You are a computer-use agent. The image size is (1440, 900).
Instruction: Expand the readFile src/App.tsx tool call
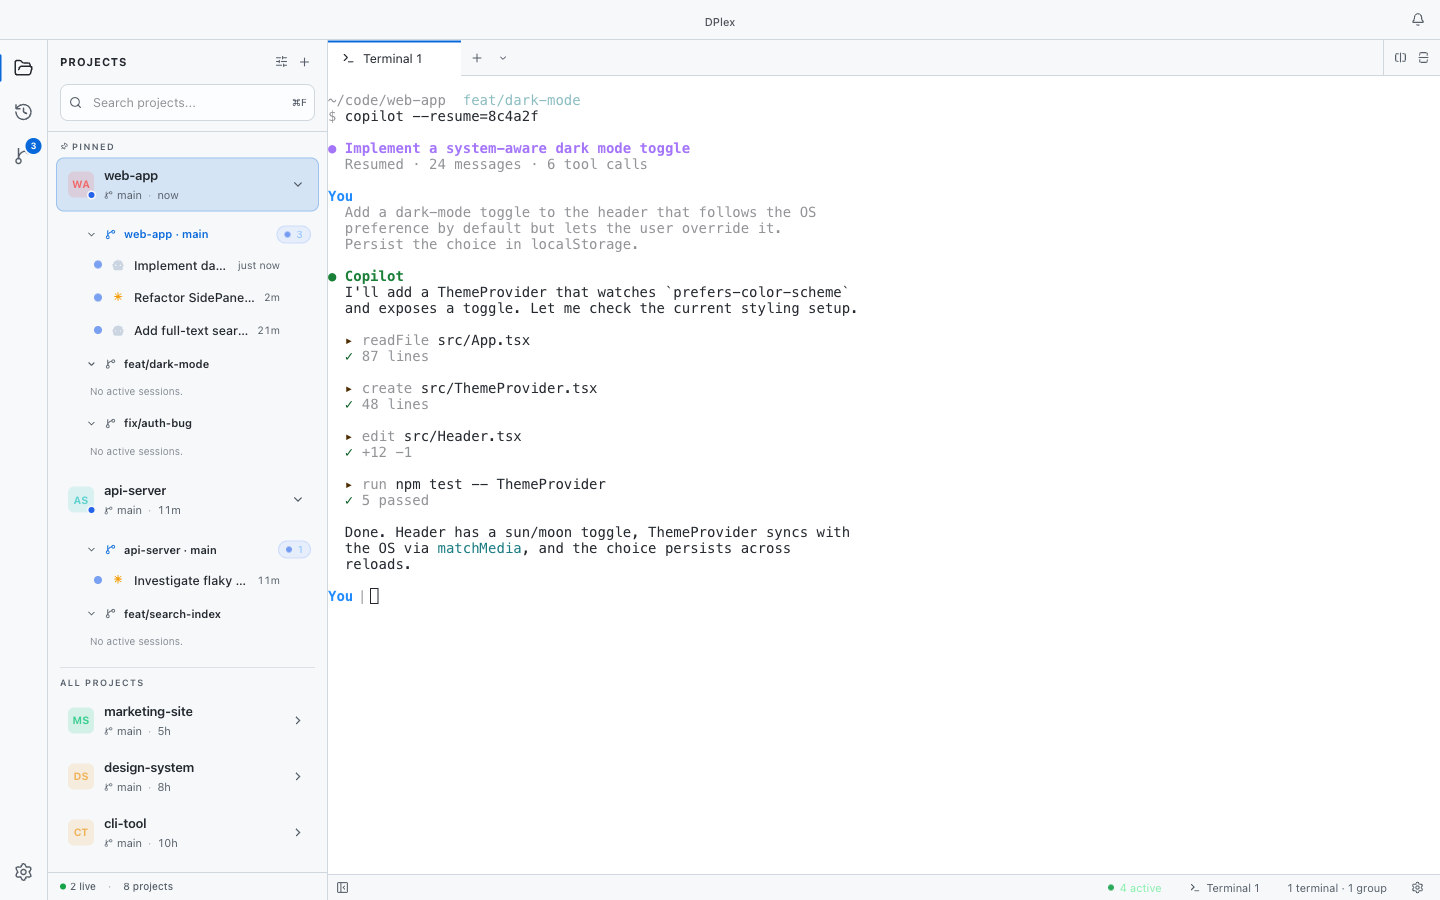tap(437, 340)
